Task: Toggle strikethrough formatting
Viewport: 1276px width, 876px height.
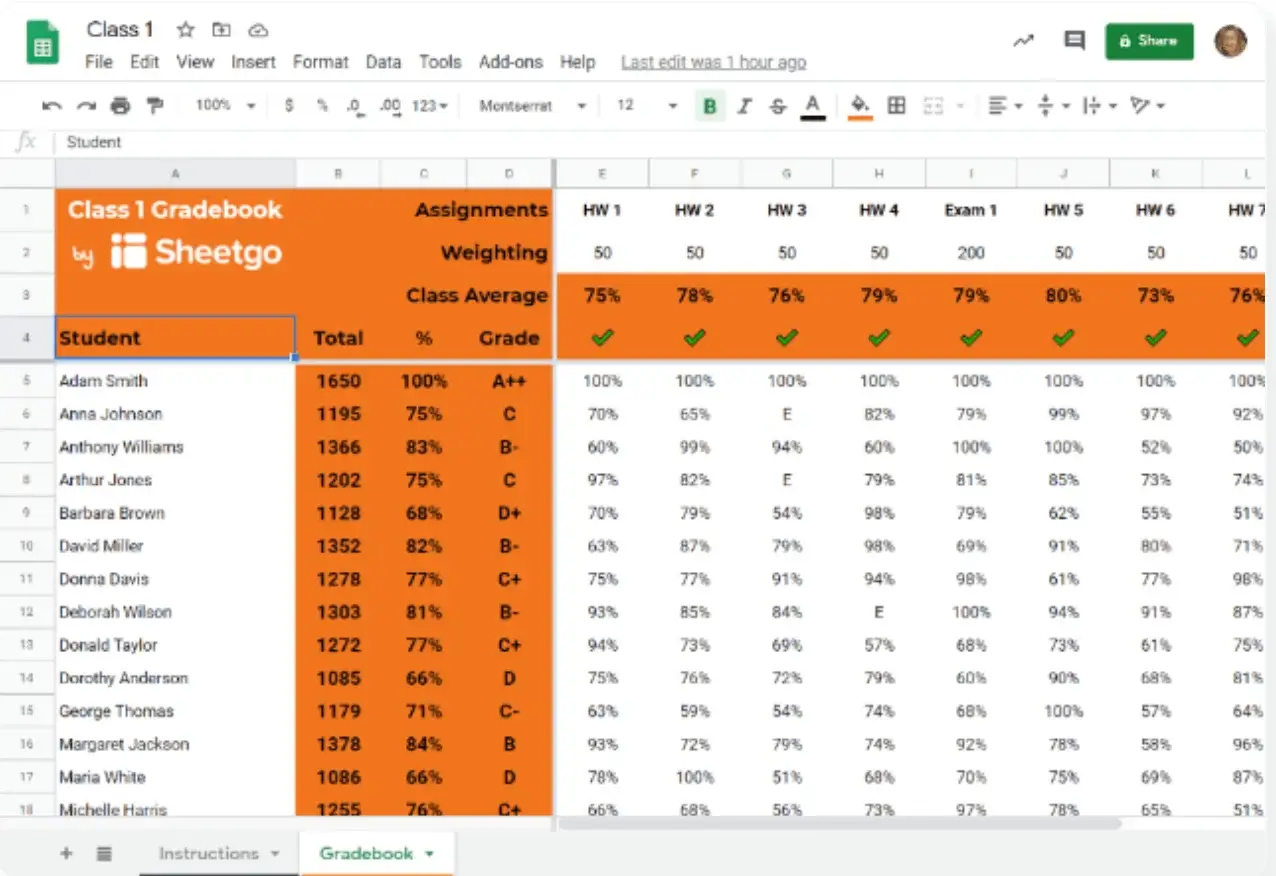Action: tap(778, 105)
